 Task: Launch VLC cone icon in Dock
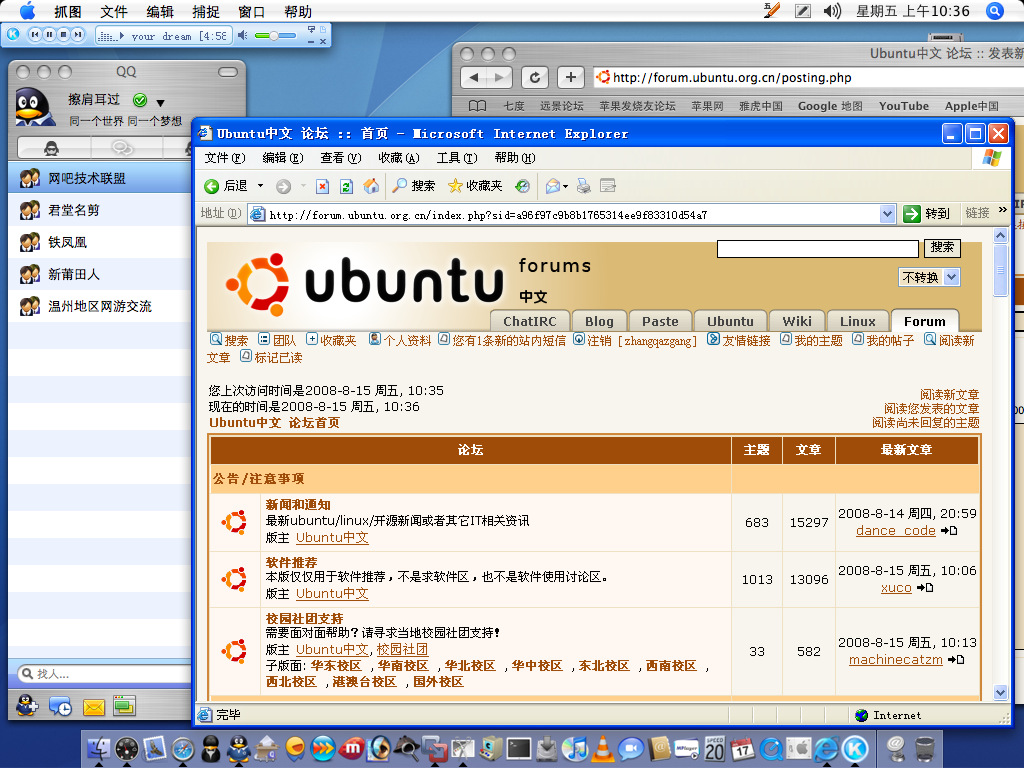603,748
